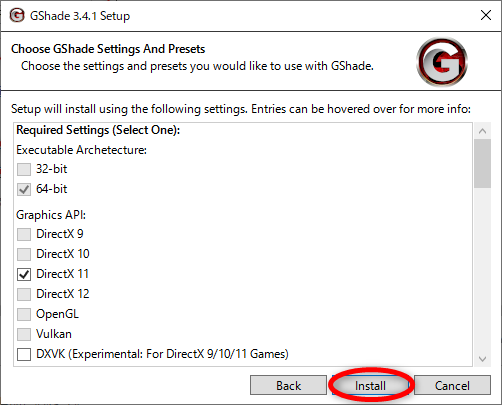Enable the DXVK Experimental option
The height and width of the screenshot is (405, 502).
24,354
